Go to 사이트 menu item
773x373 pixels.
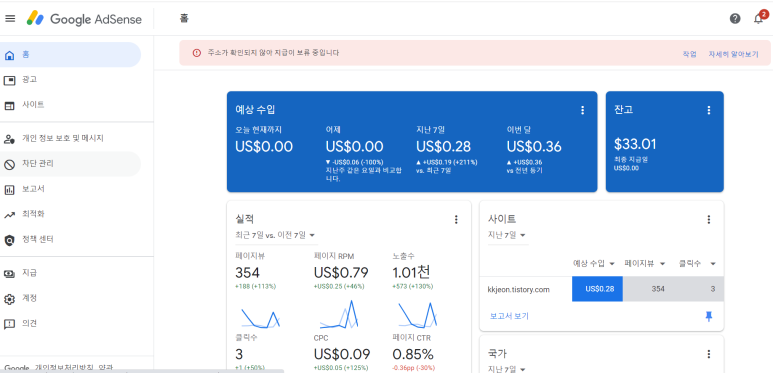[70, 105]
